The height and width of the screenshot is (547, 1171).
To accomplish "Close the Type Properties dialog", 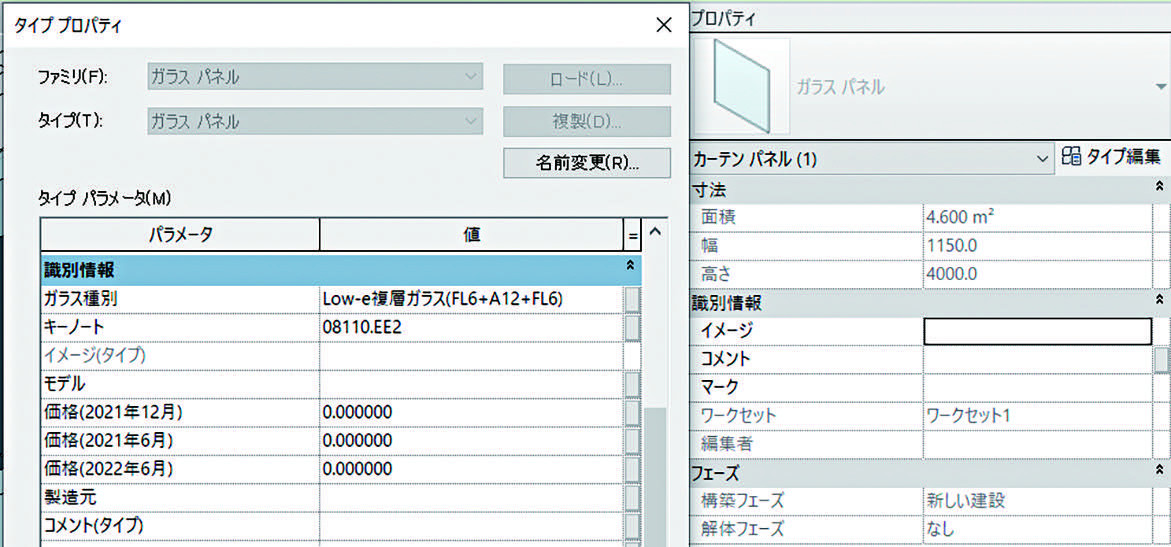I will pos(663,25).
